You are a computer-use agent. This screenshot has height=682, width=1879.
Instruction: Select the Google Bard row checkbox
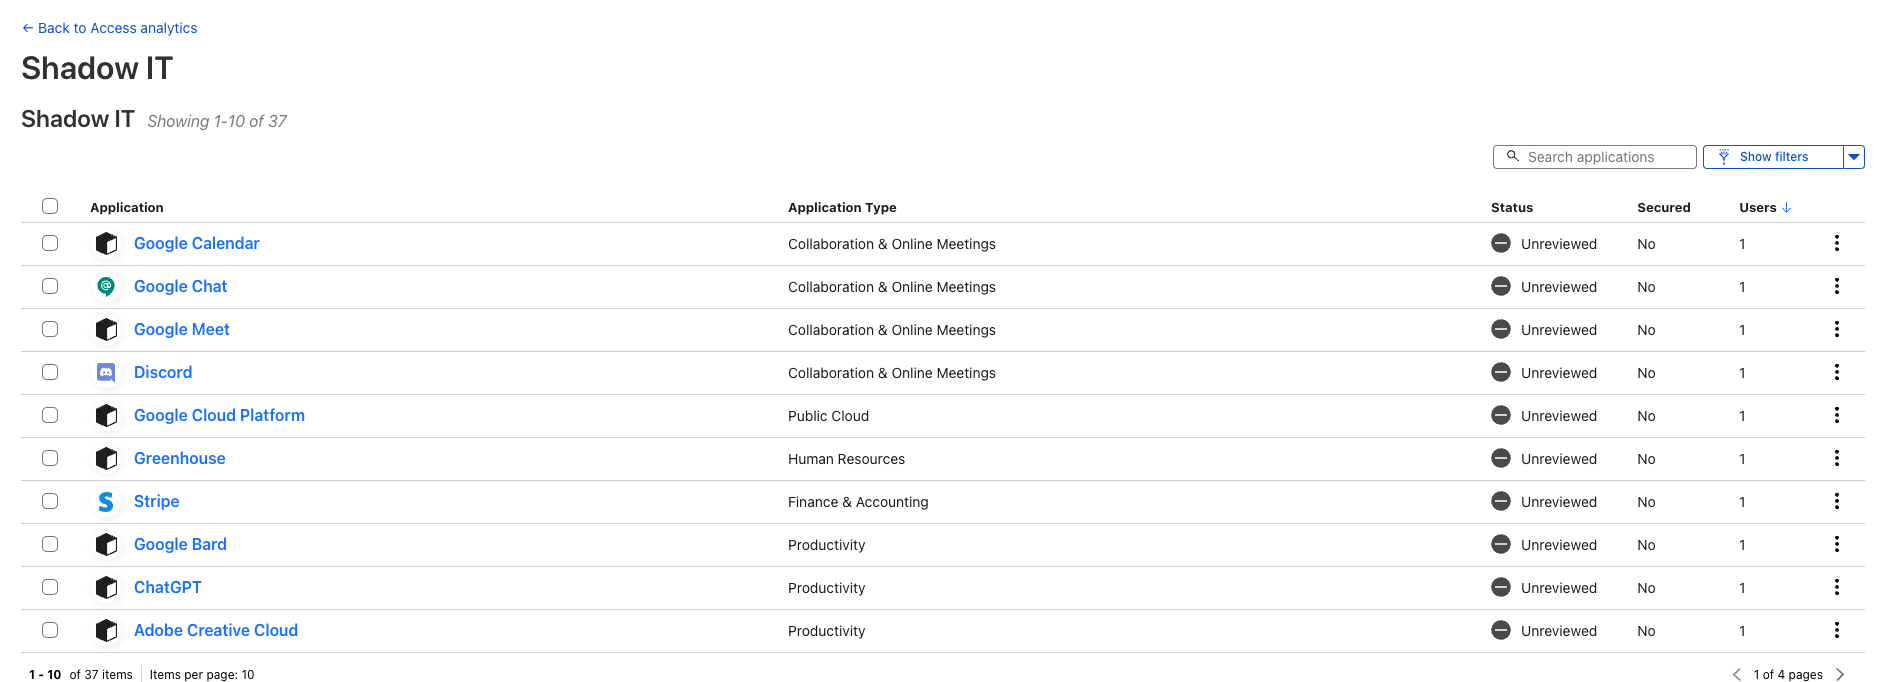(50, 545)
